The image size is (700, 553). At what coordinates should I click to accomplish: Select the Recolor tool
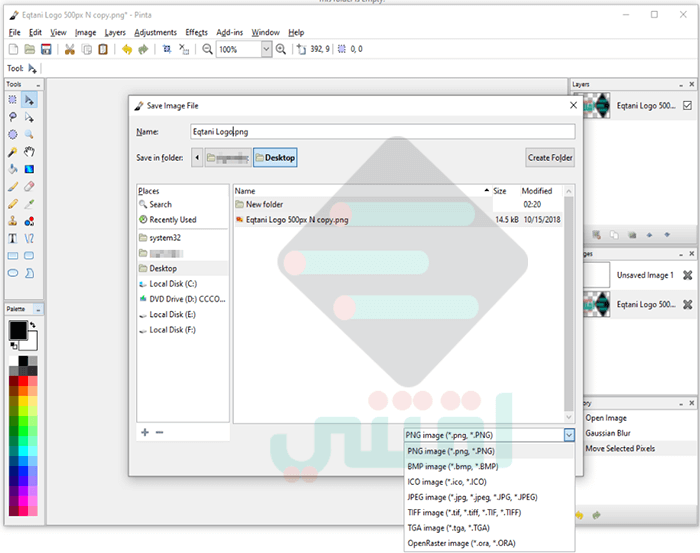(29, 221)
